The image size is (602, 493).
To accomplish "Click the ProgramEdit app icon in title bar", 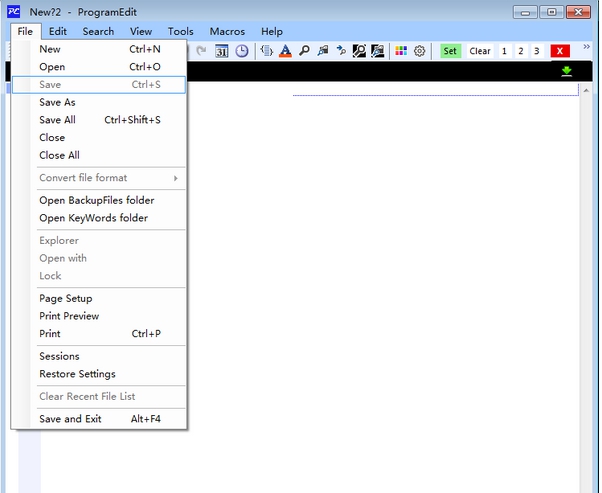I will (14, 12).
